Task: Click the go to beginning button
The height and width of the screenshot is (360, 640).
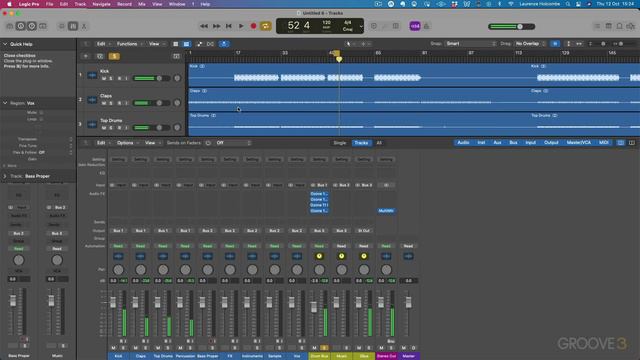Action: coord(229,26)
